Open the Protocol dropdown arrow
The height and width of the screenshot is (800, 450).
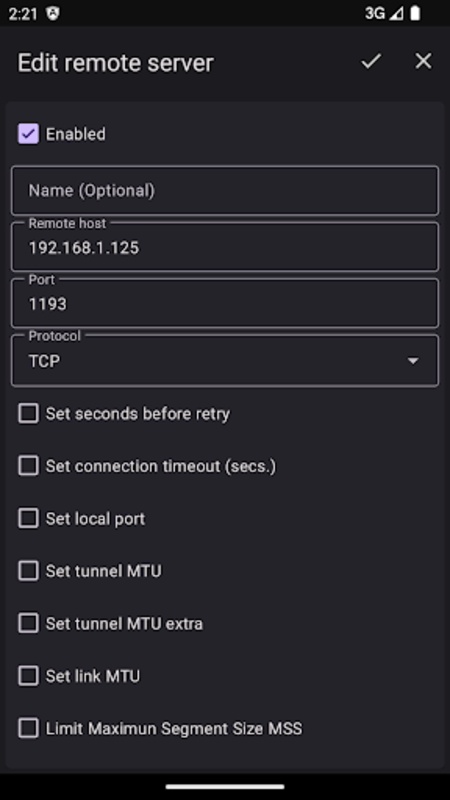coord(413,361)
